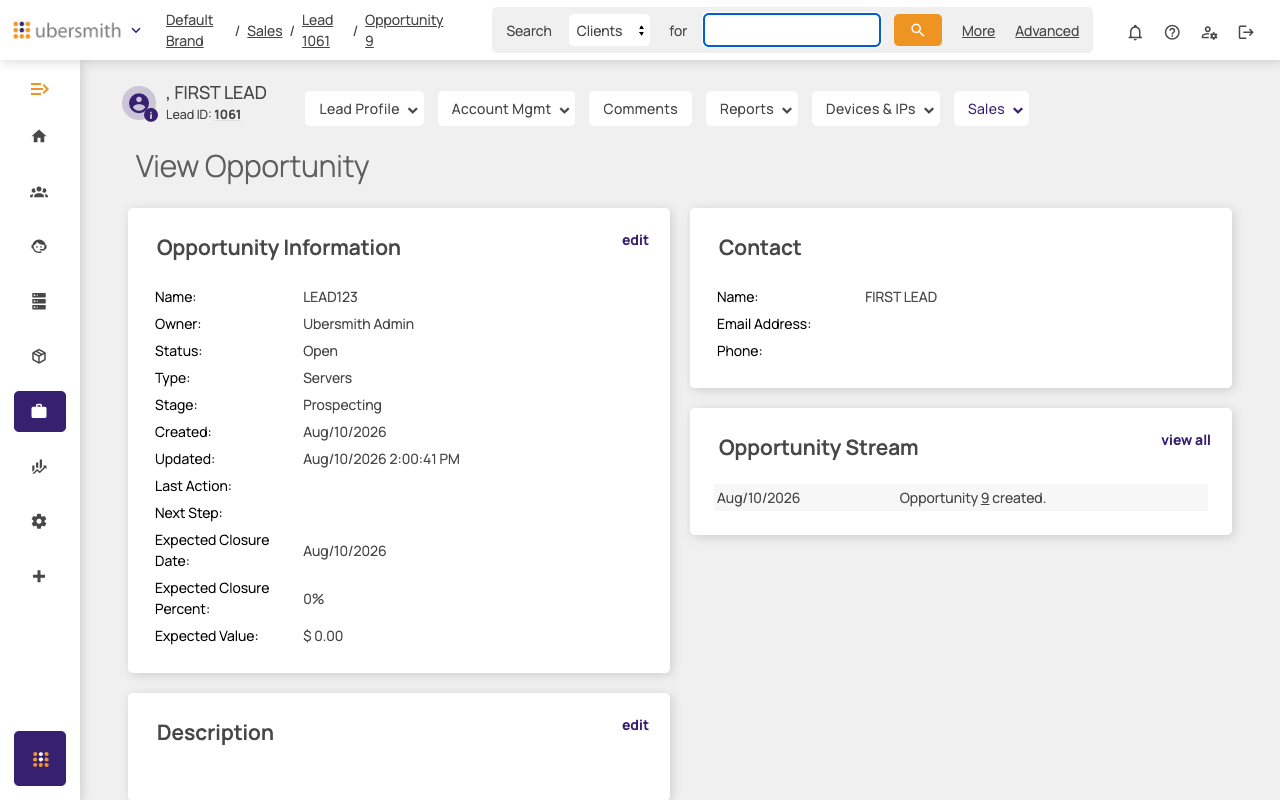Open the app grid button at bottom-left
Screen dimensions: 1280x800
[x=40, y=759]
